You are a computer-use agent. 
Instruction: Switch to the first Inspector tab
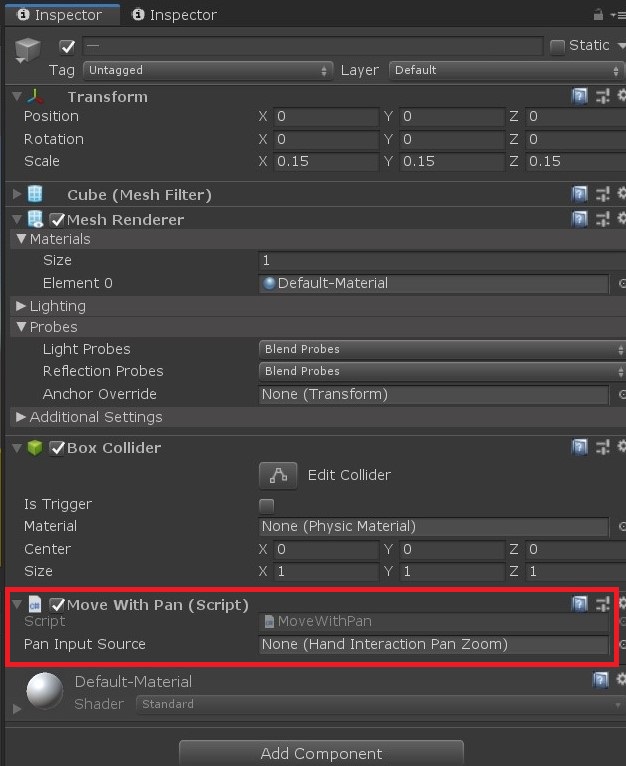point(62,15)
